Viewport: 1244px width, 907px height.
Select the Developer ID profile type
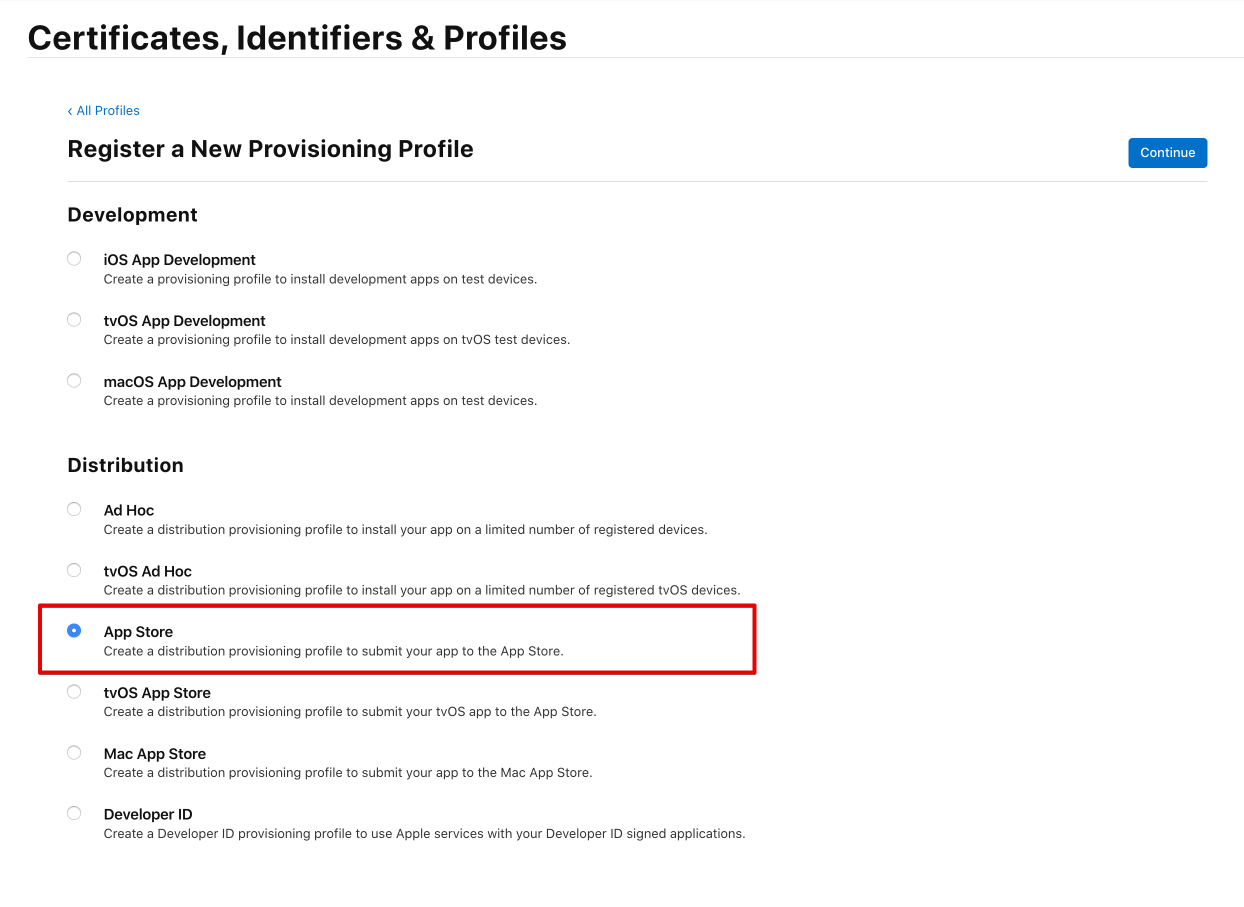pos(74,813)
